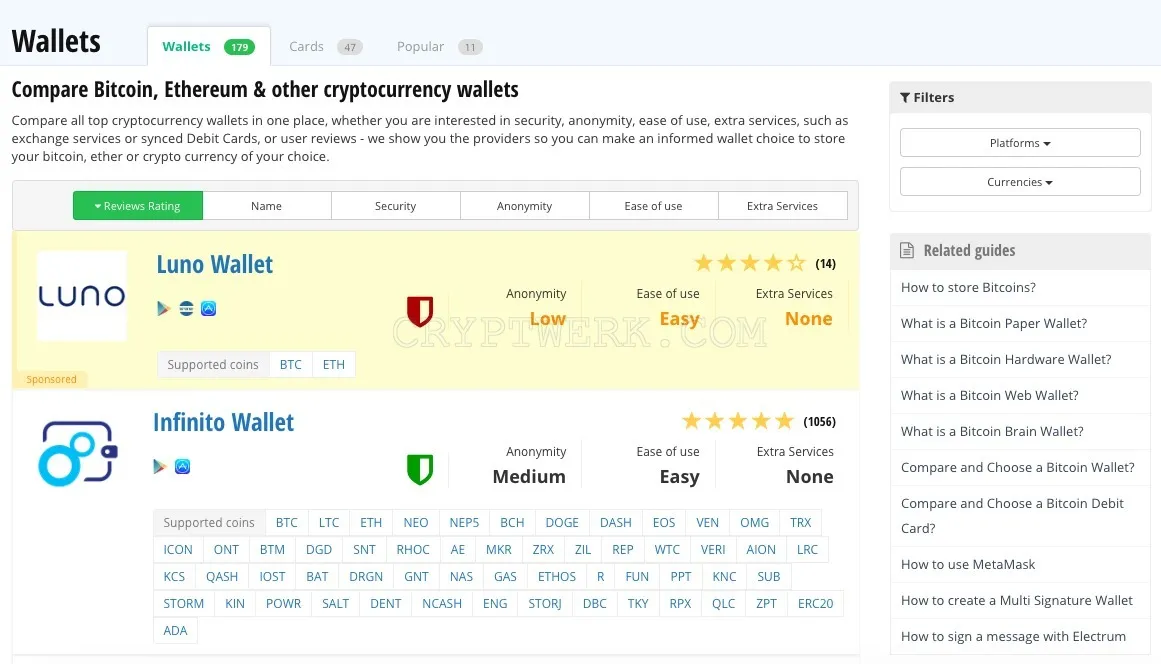Click the red security shield for Luno
Image resolution: width=1161 pixels, height=664 pixels.
[x=420, y=312]
